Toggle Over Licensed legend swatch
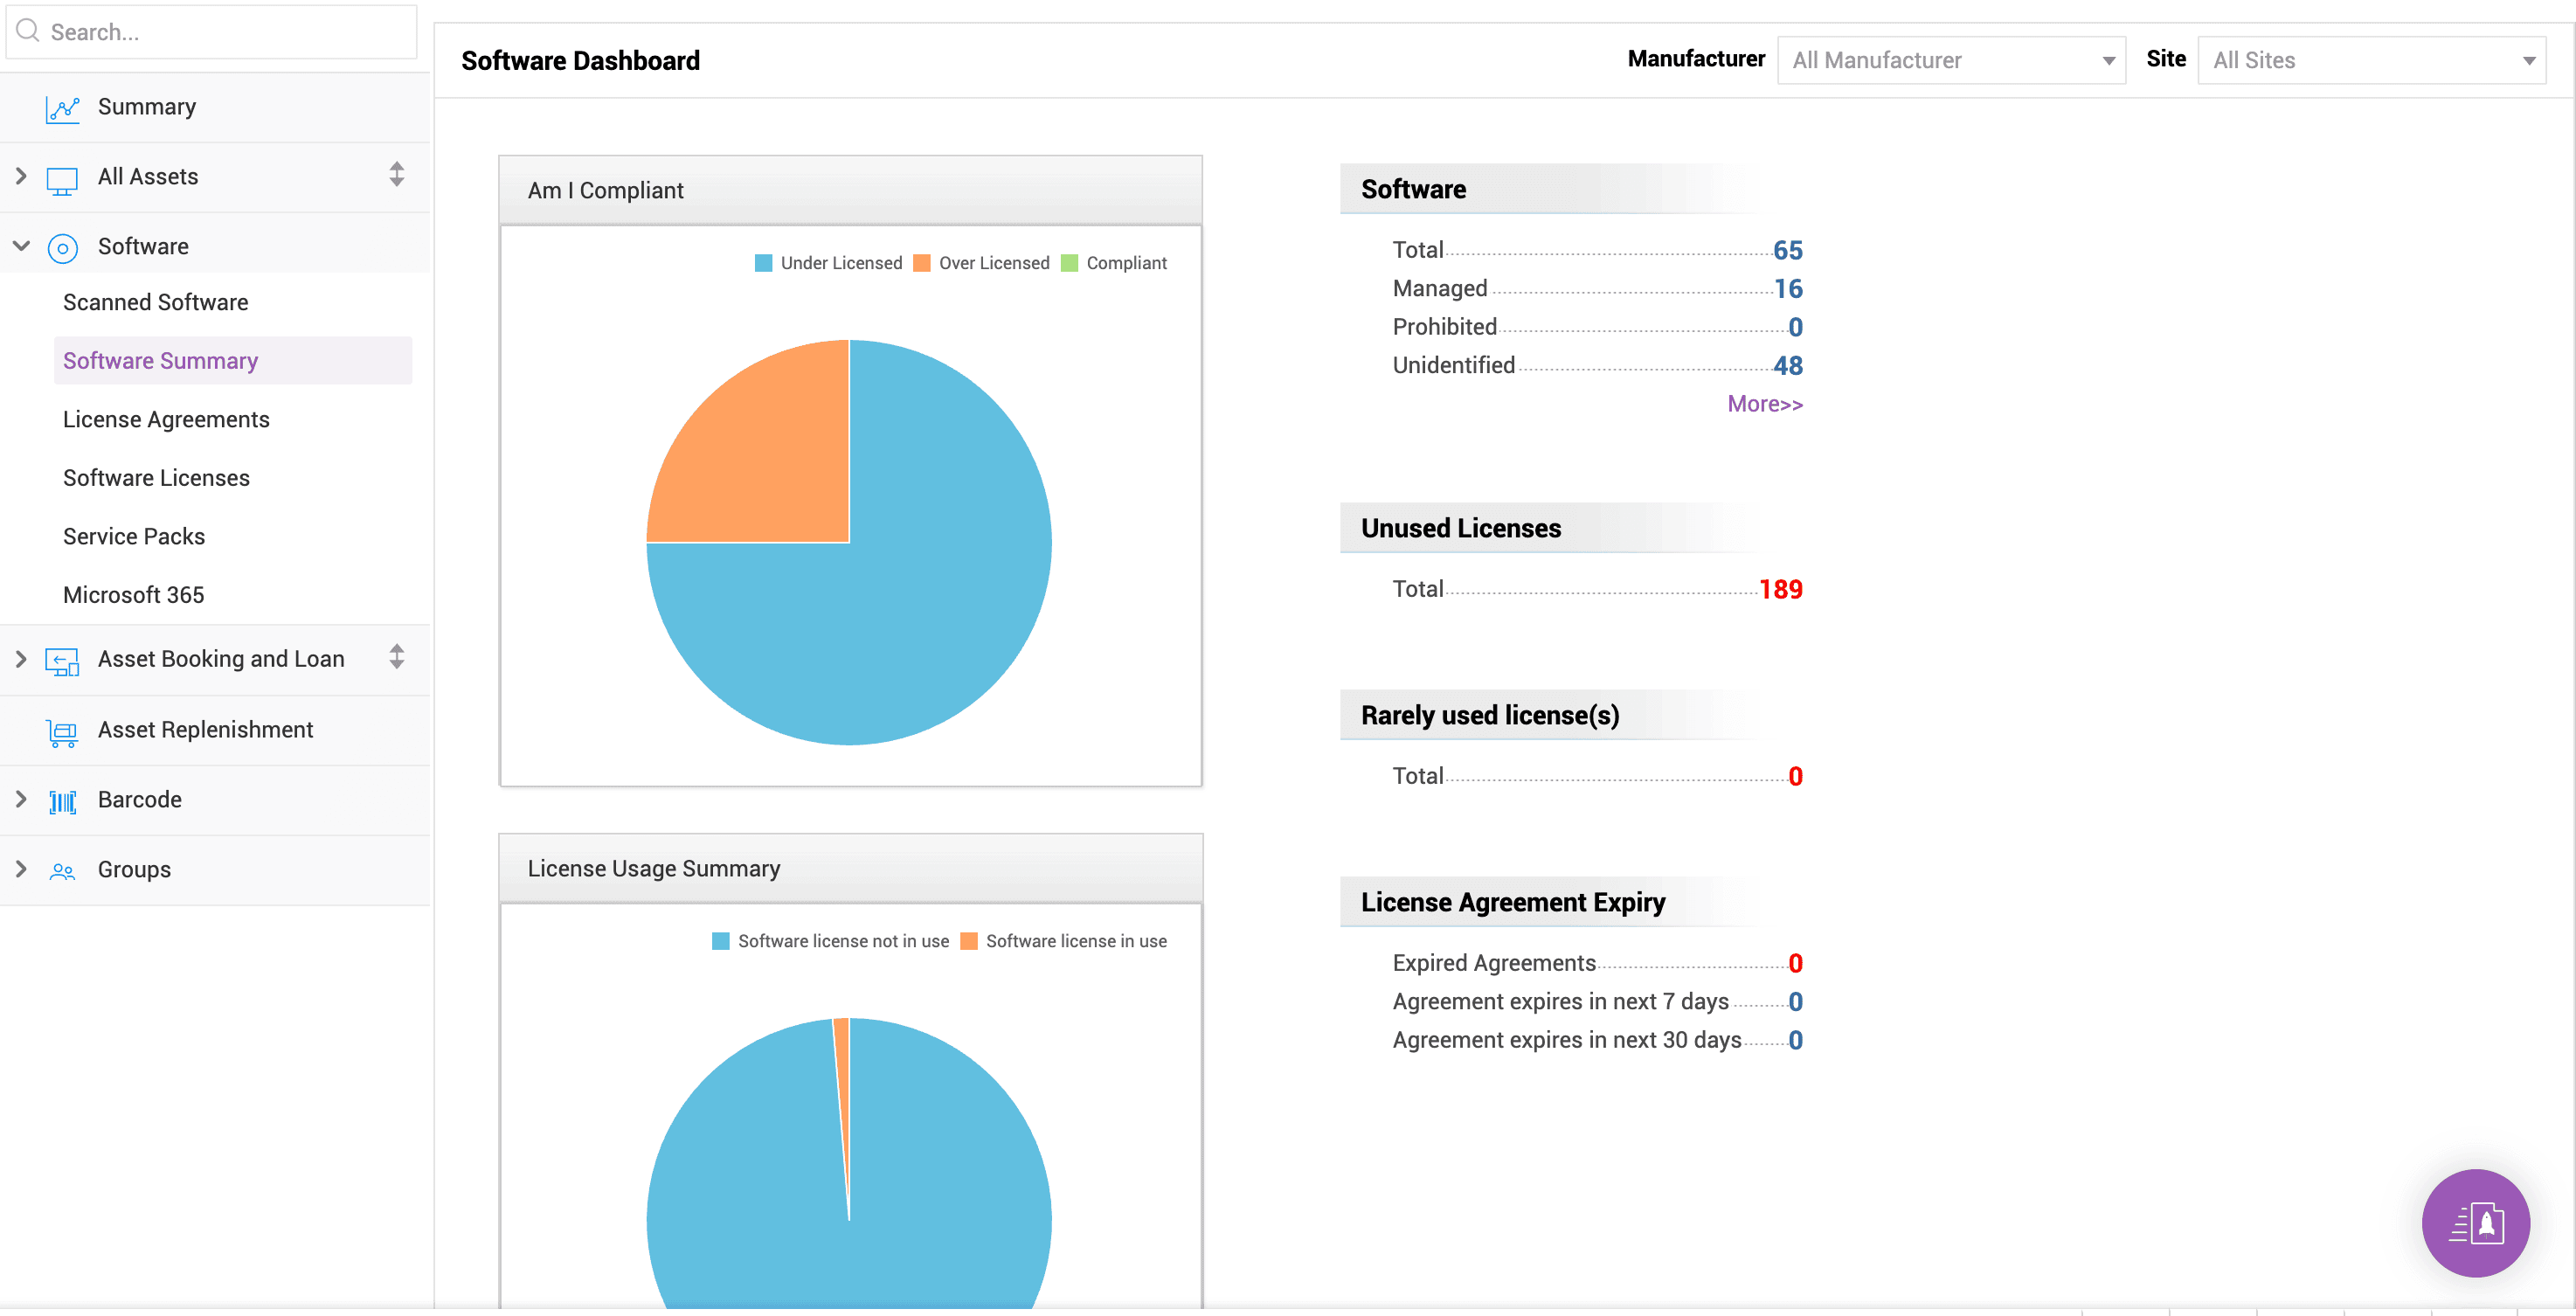Viewport: 2576px width, 1316px height. tap(921, 263)
